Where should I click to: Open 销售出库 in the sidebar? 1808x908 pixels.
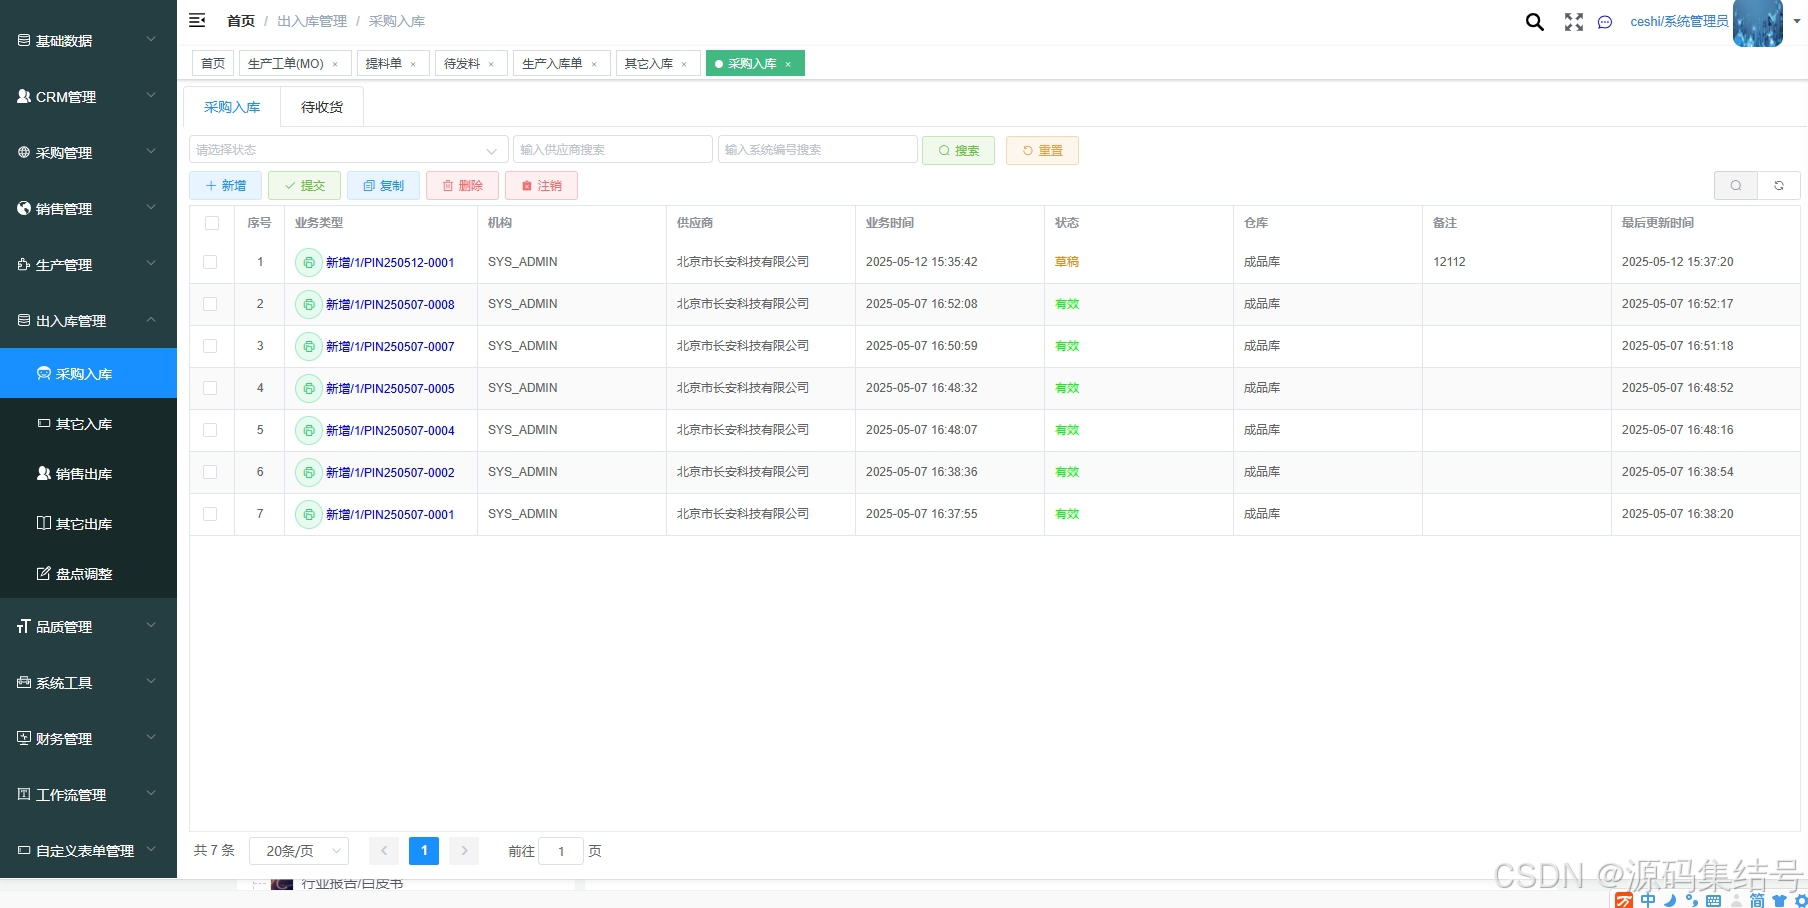point(88,473)
